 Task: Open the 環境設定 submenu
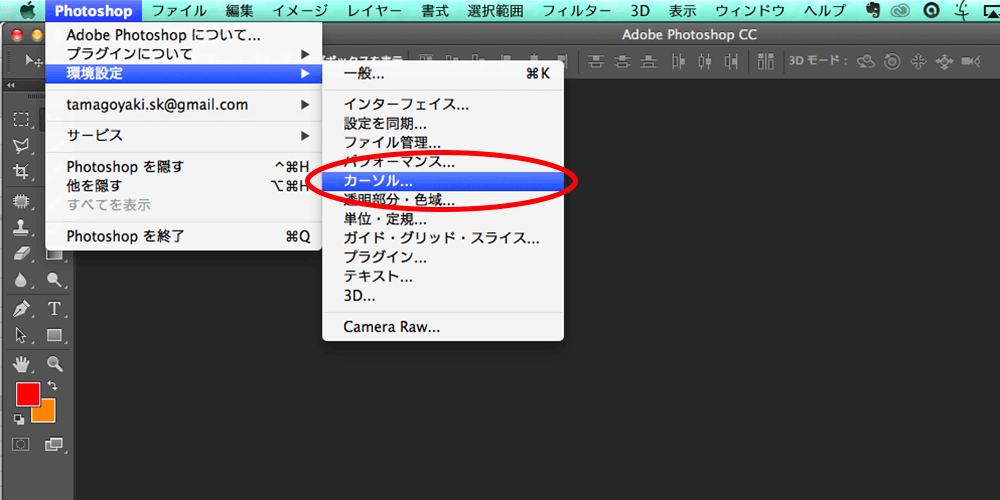coord(184,74)
